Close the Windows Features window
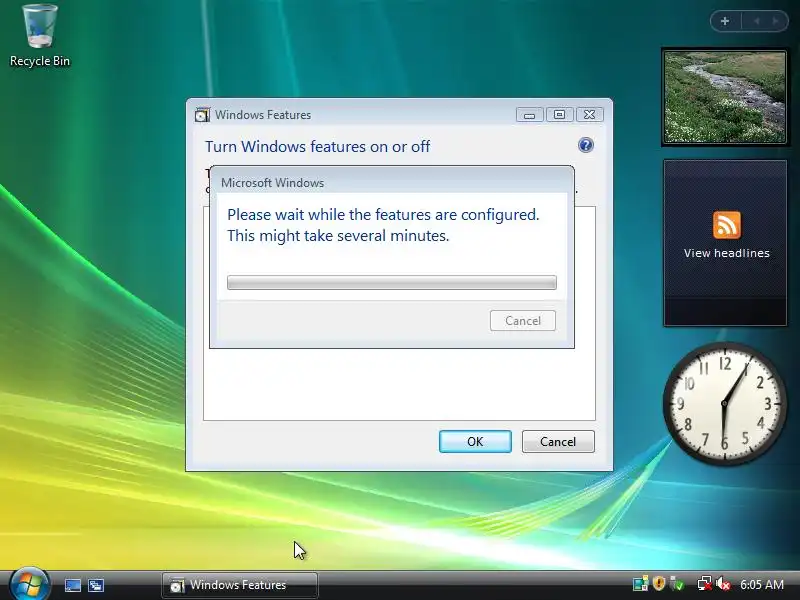This screenshot has height=600, width=800. [x=589, y=115]
